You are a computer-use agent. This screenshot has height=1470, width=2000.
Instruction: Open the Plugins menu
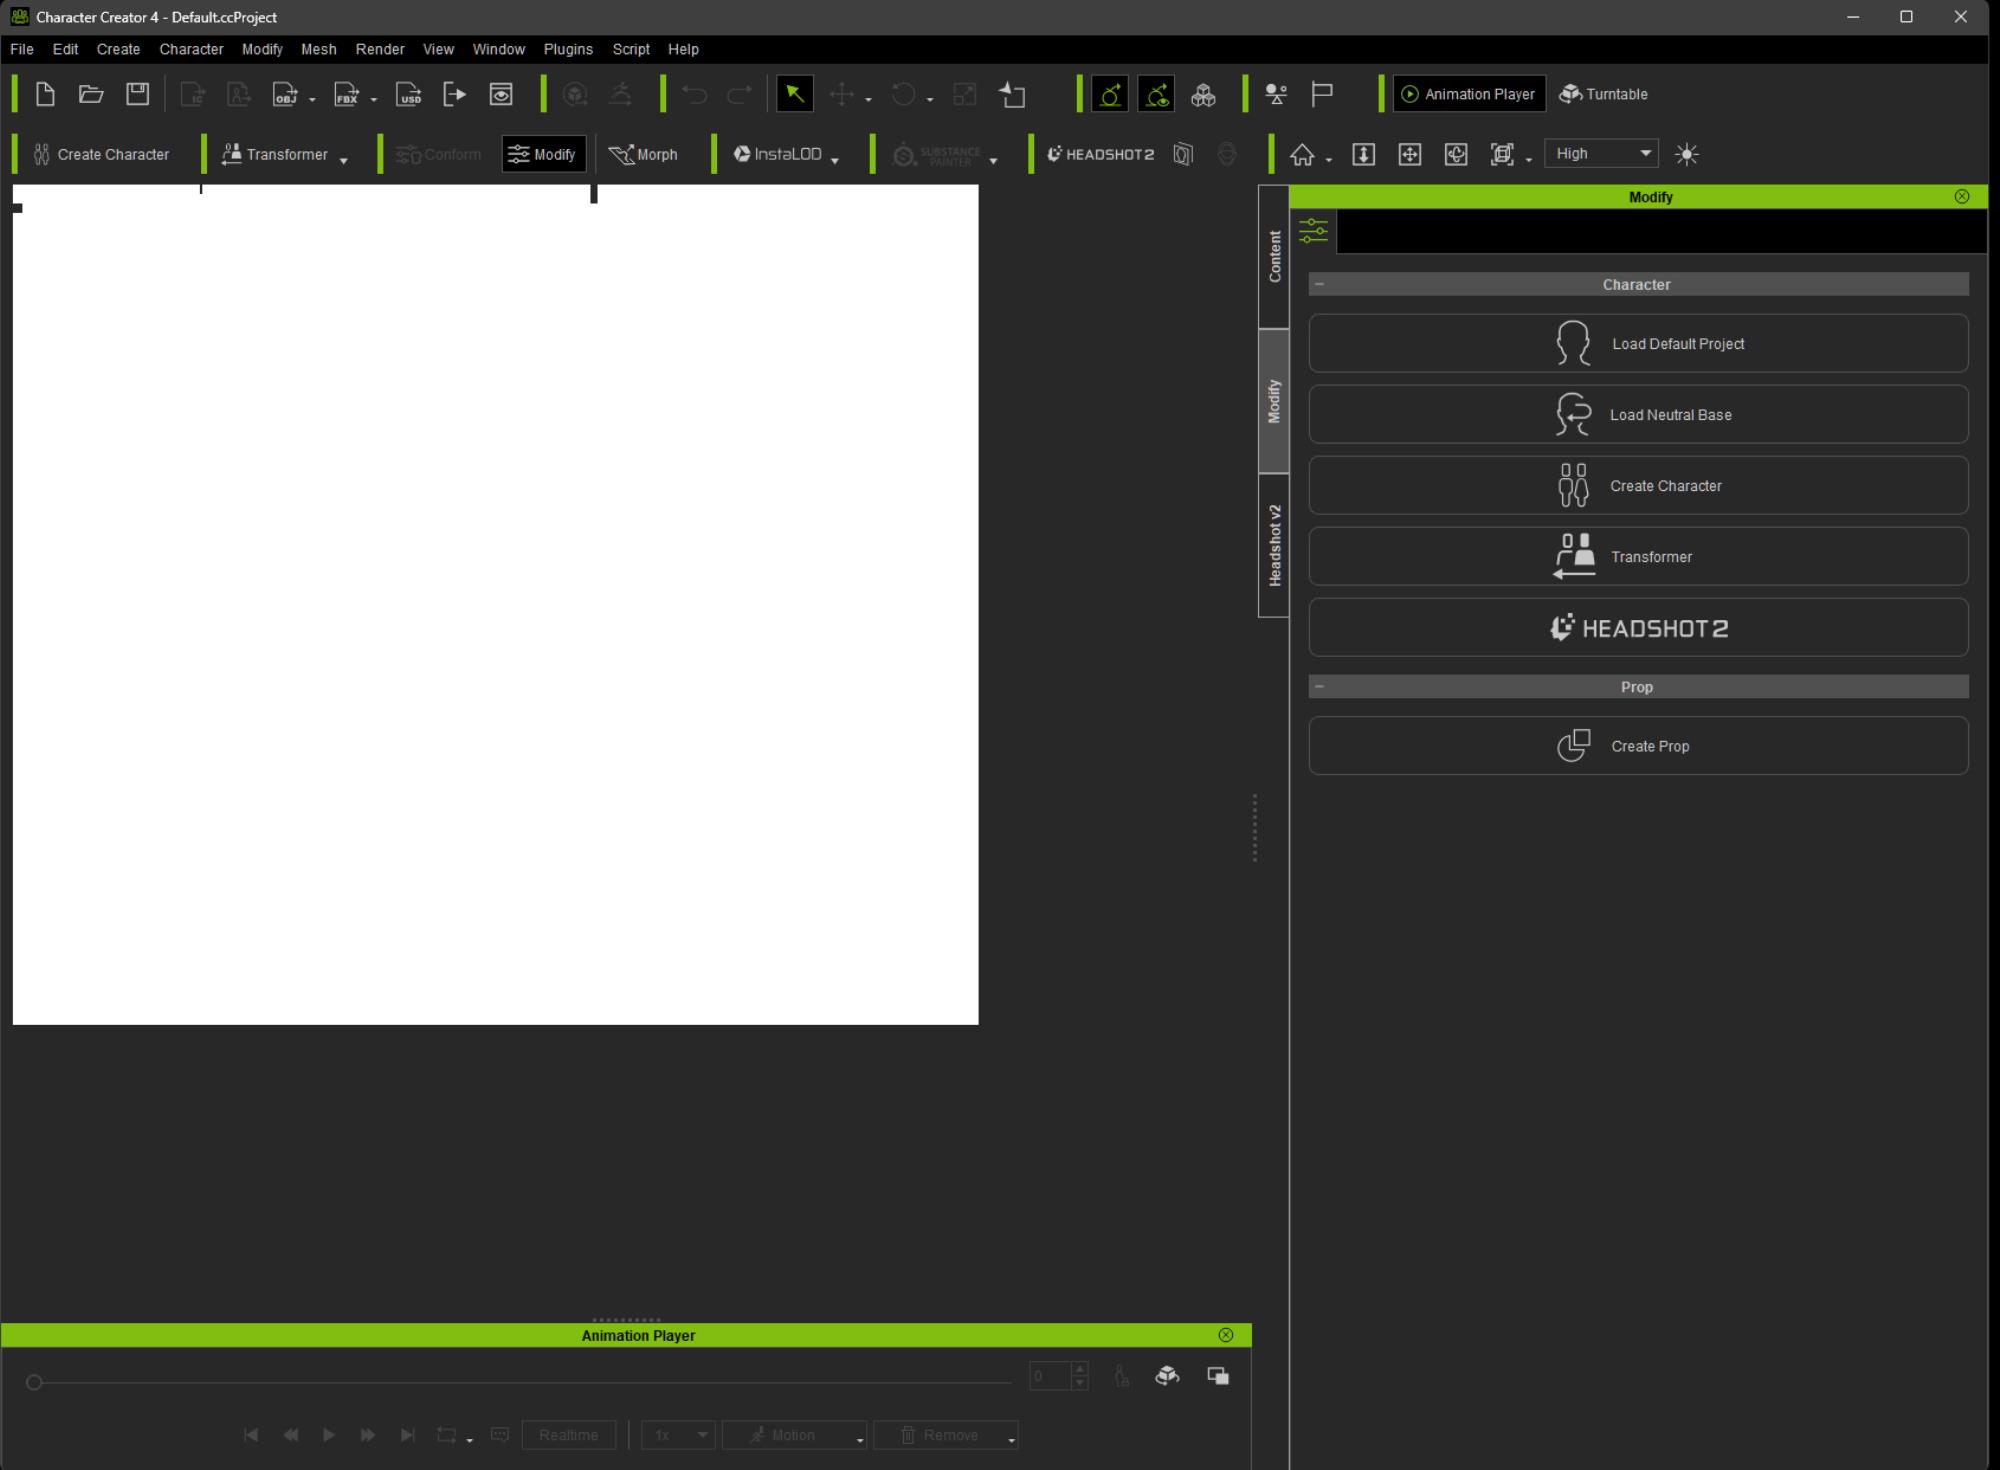[568, 49]
